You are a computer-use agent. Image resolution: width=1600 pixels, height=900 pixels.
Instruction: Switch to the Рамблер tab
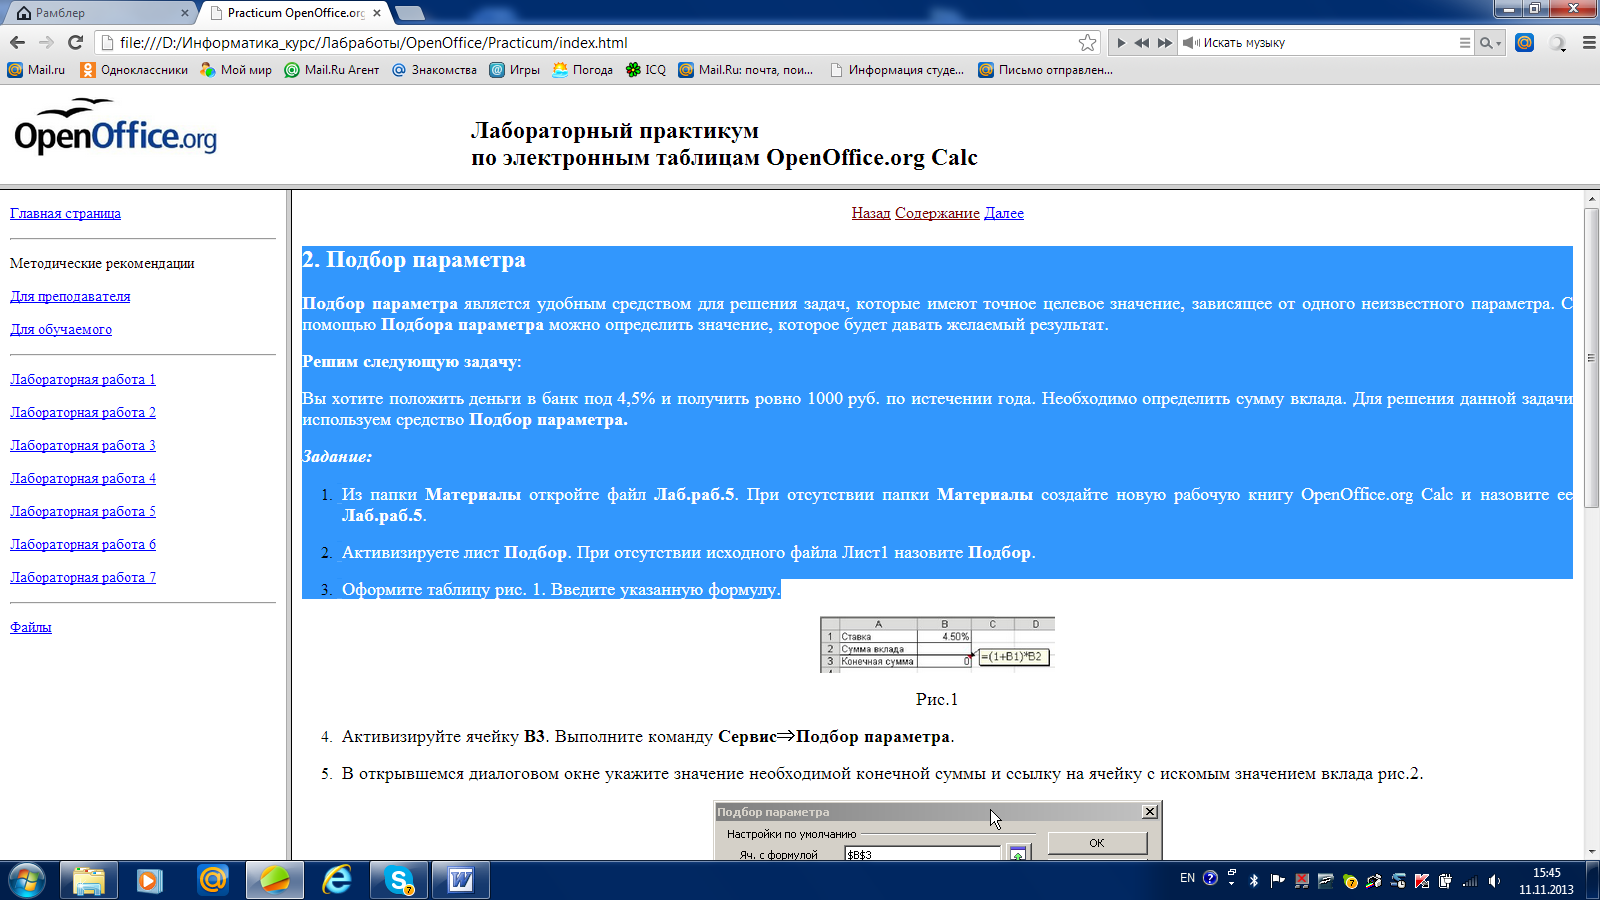pyautogui.click(x=98, y=13)
